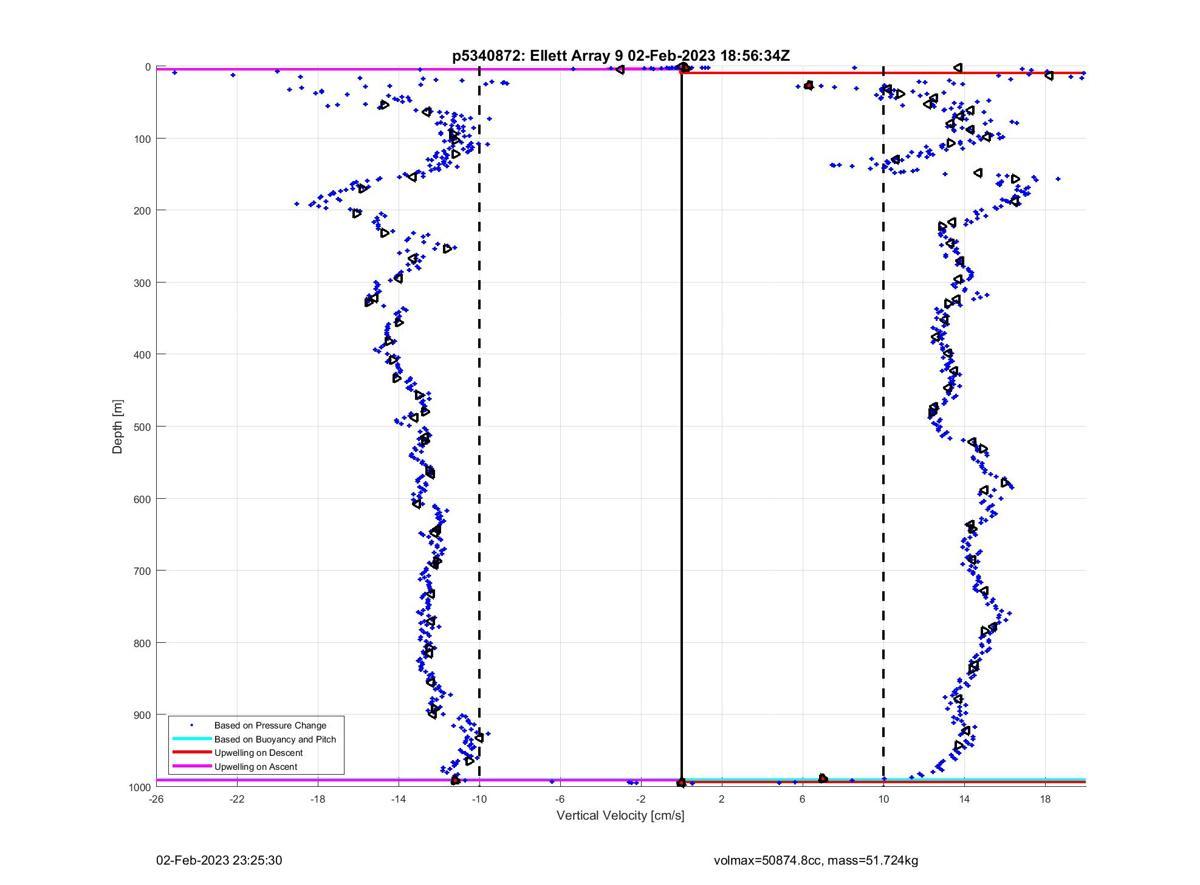The height and width of the screenshot is (885, 1200).
Task: Click y-axis tick label '400'
Action: [x=142, y=355]
